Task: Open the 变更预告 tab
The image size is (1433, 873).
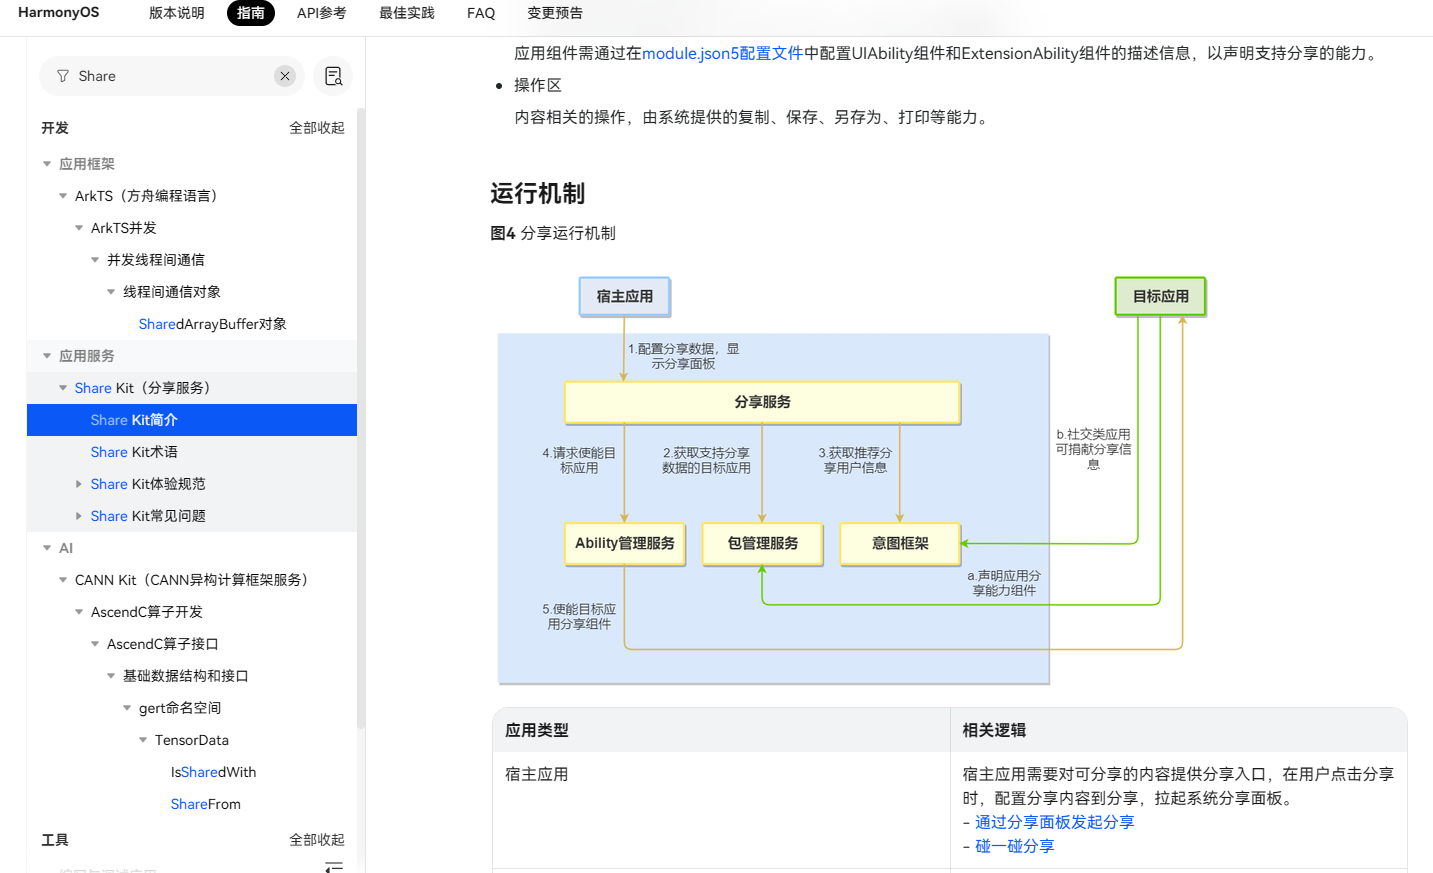Action: click(x=555, y=13)
